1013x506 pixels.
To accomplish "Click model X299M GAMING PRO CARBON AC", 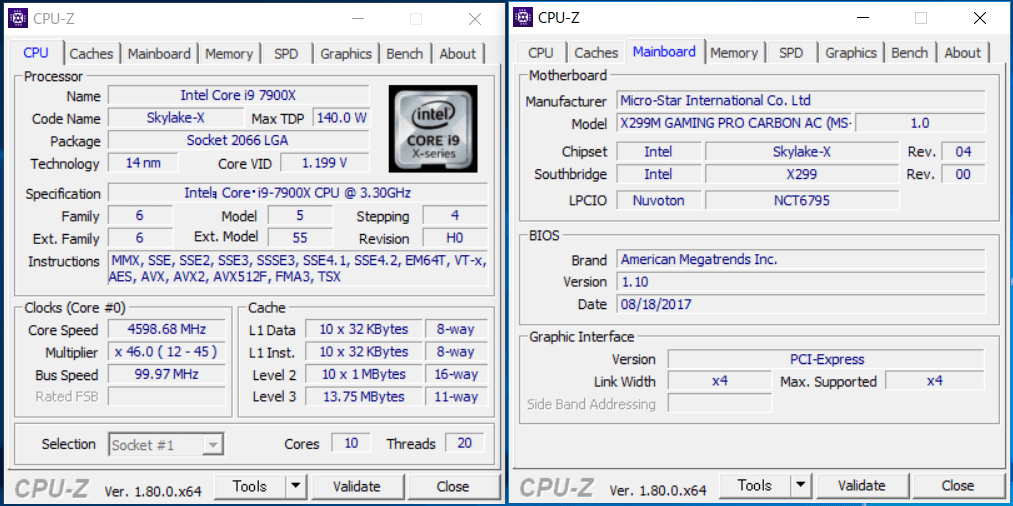I will point(735,123).
